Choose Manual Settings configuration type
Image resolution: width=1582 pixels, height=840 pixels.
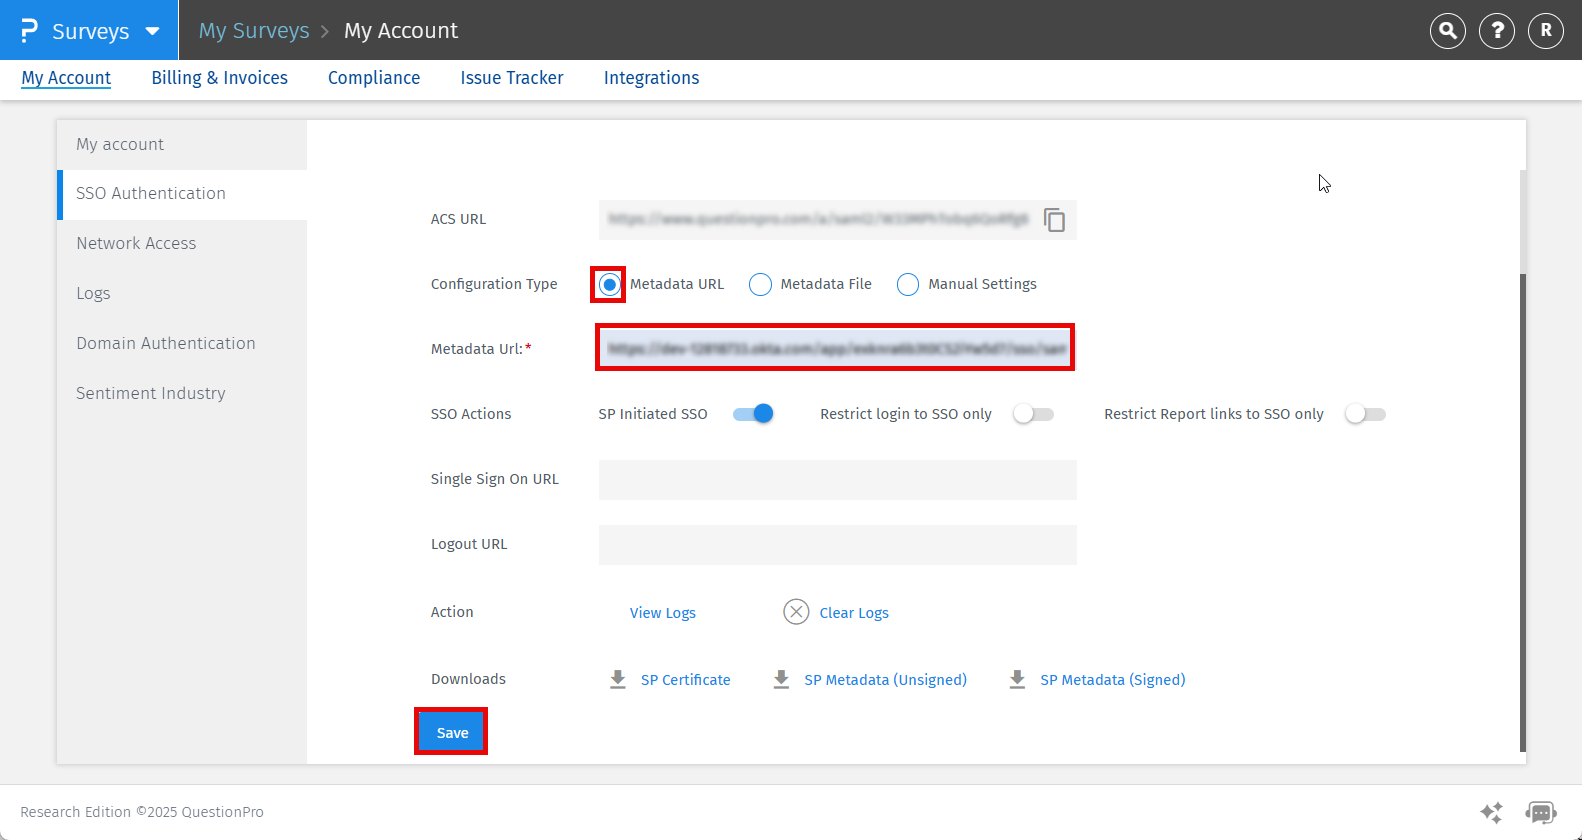(908, 285)
